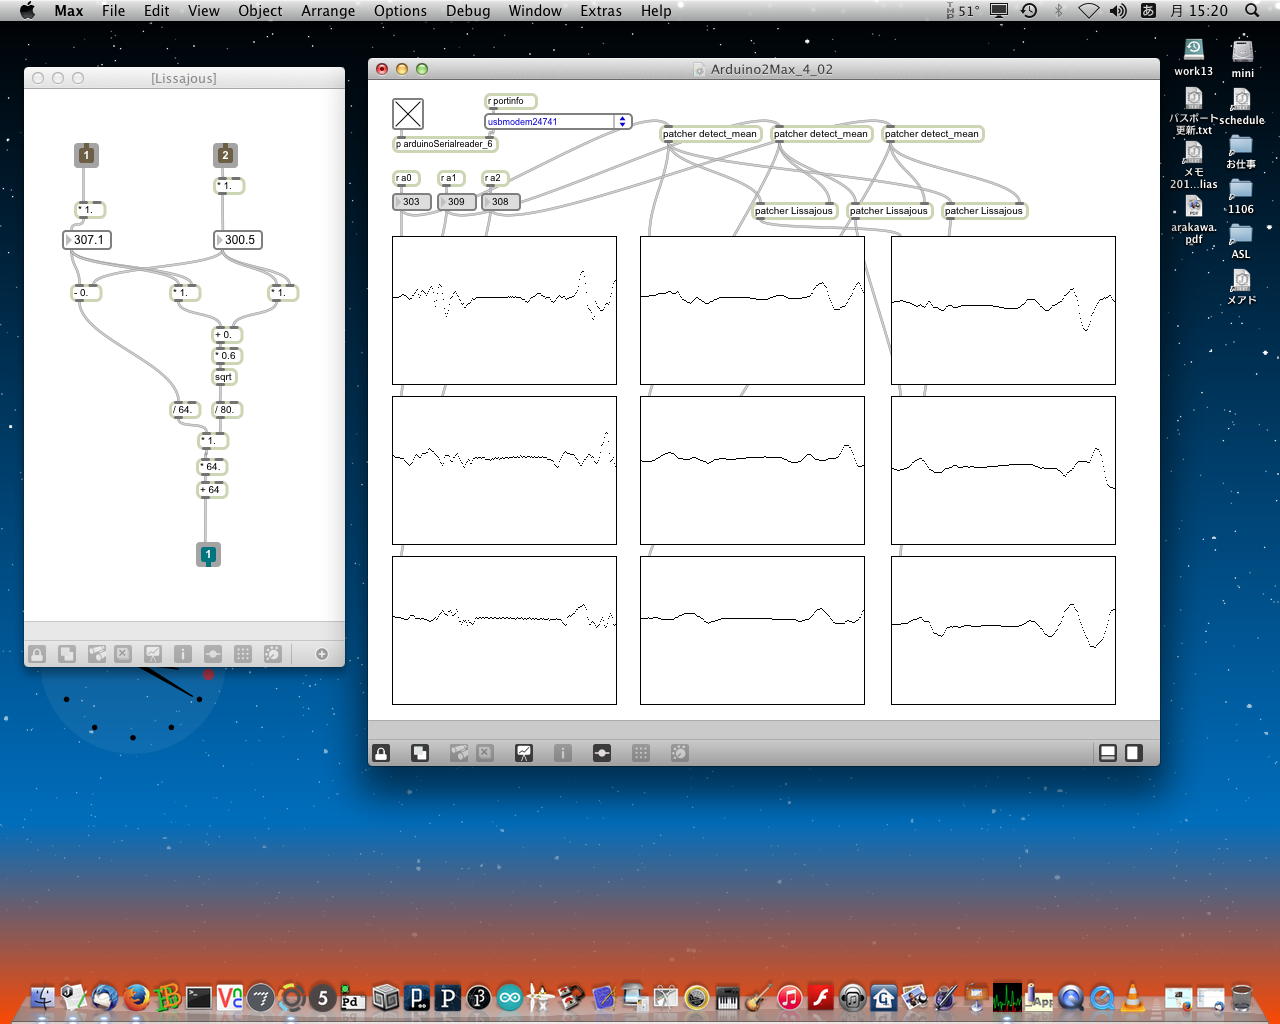The width and height of the screenshot is (1280, 1024).
Task: Select the sqrt object in Lissajous patcher
Action: (224, 377)
